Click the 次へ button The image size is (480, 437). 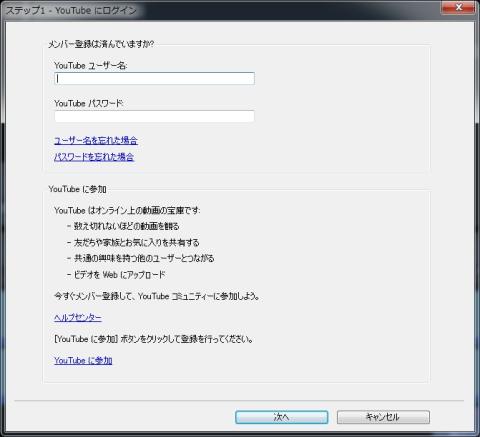(x=282, y=417)
